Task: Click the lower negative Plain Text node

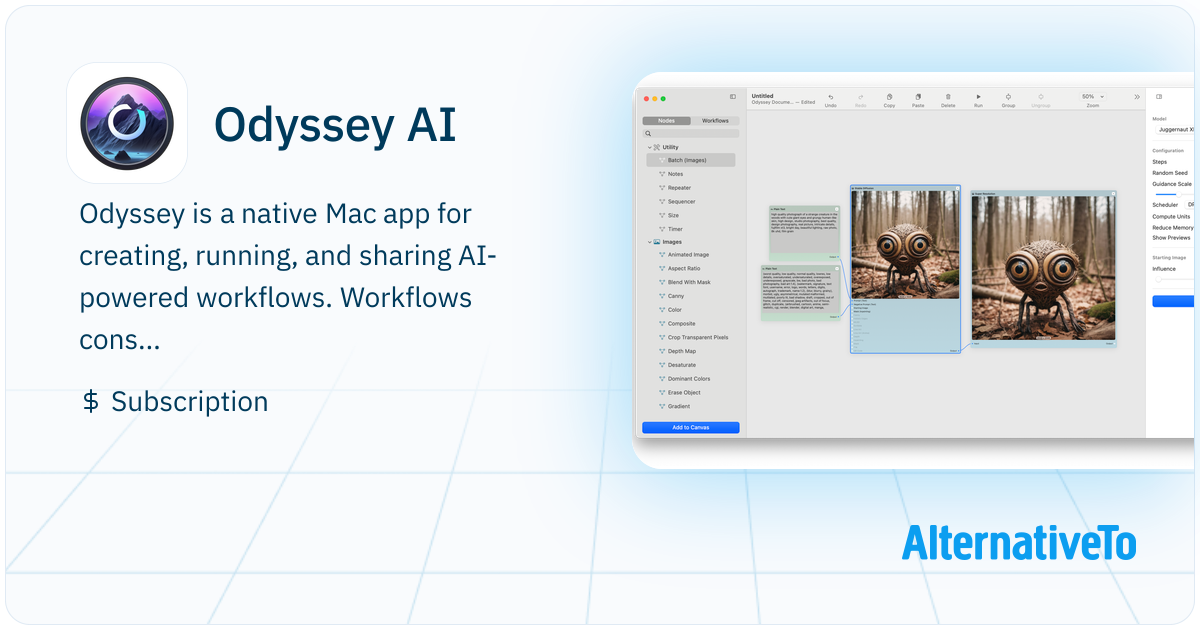Action: point(801,293)
